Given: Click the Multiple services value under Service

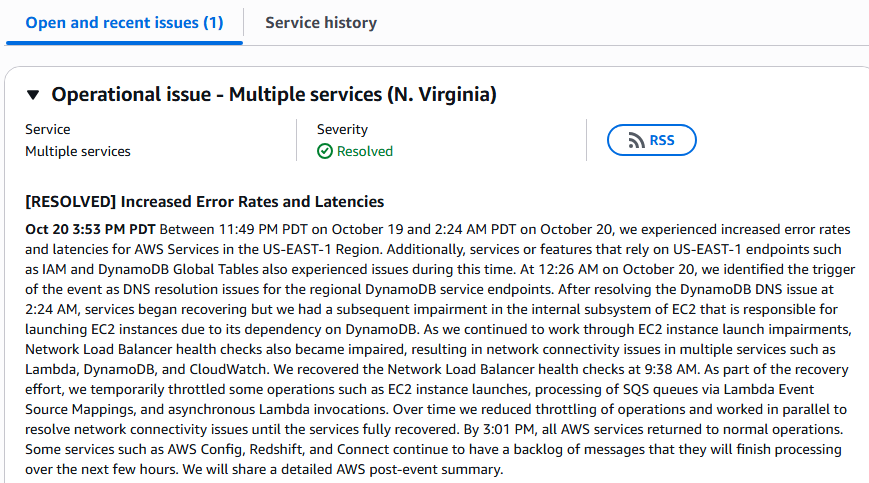Looking at the screenshot, I should click(78, 152).
